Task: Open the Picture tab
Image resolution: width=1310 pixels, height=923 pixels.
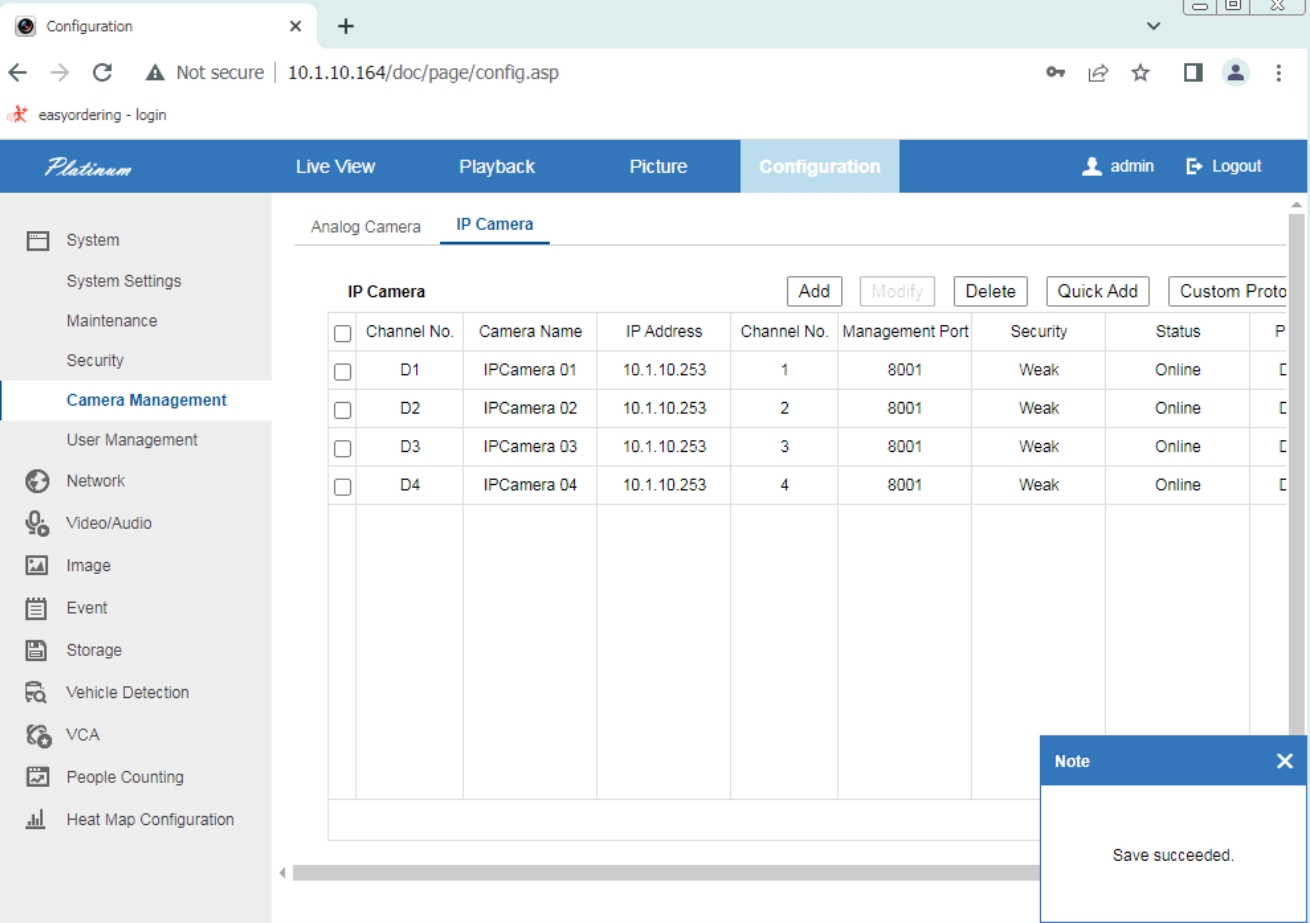Action: point(658,167)
